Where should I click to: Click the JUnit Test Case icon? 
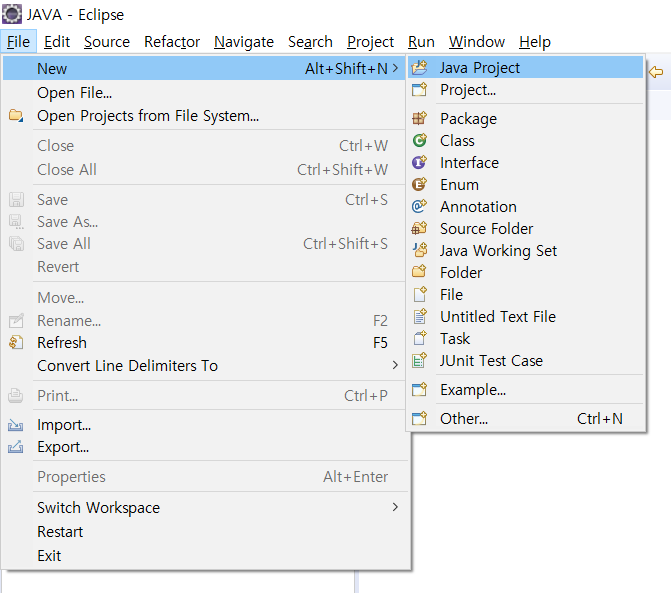click(419, 360)
